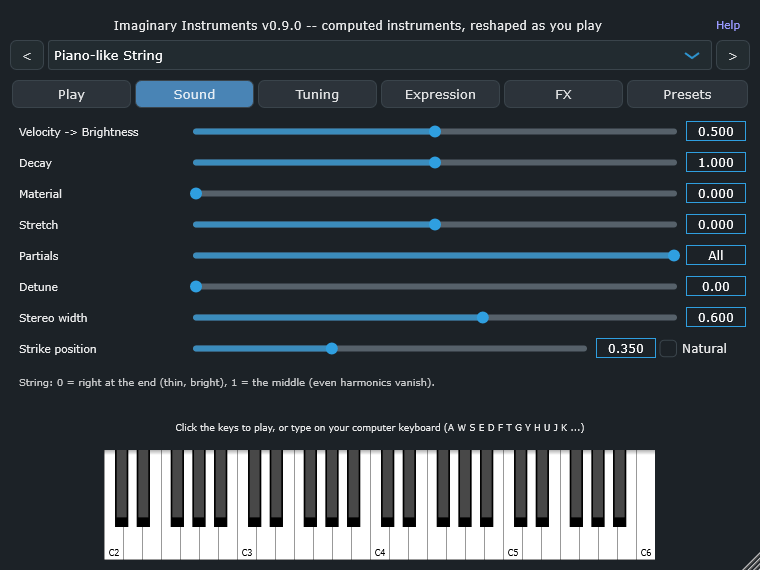Switch to the Play tab
Screen dimensions: 760x570
click(71, 94)
